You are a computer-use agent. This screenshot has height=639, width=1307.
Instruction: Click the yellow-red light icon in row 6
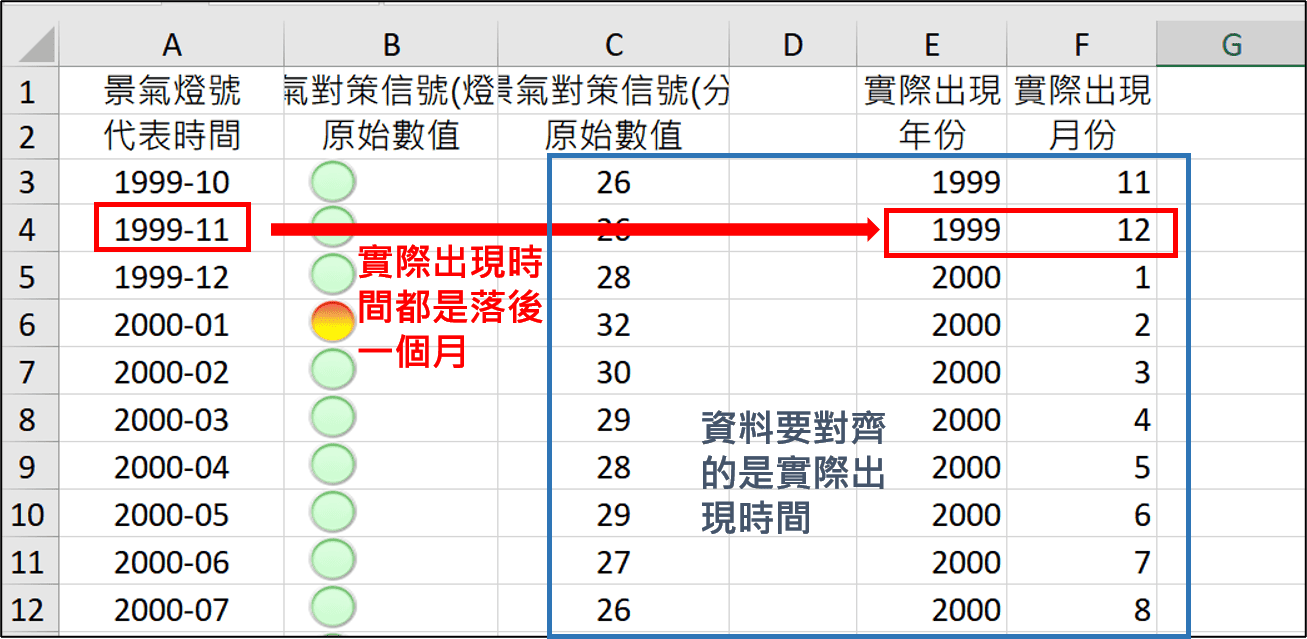(x=333, y=324)
